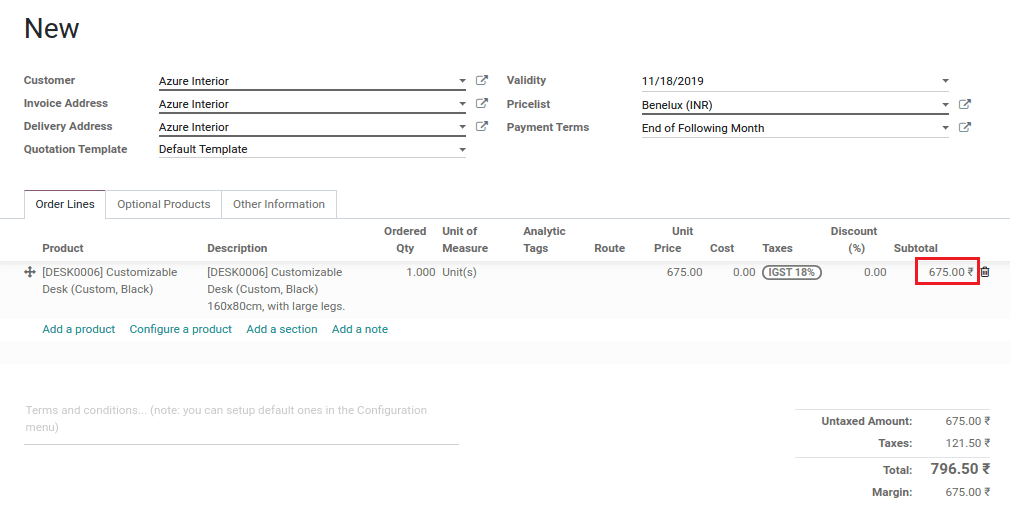Image resolution: width=1010 pixels, height=514 pixels.
Task: Click the Taxes column header
Action: (x=777, y=248)
